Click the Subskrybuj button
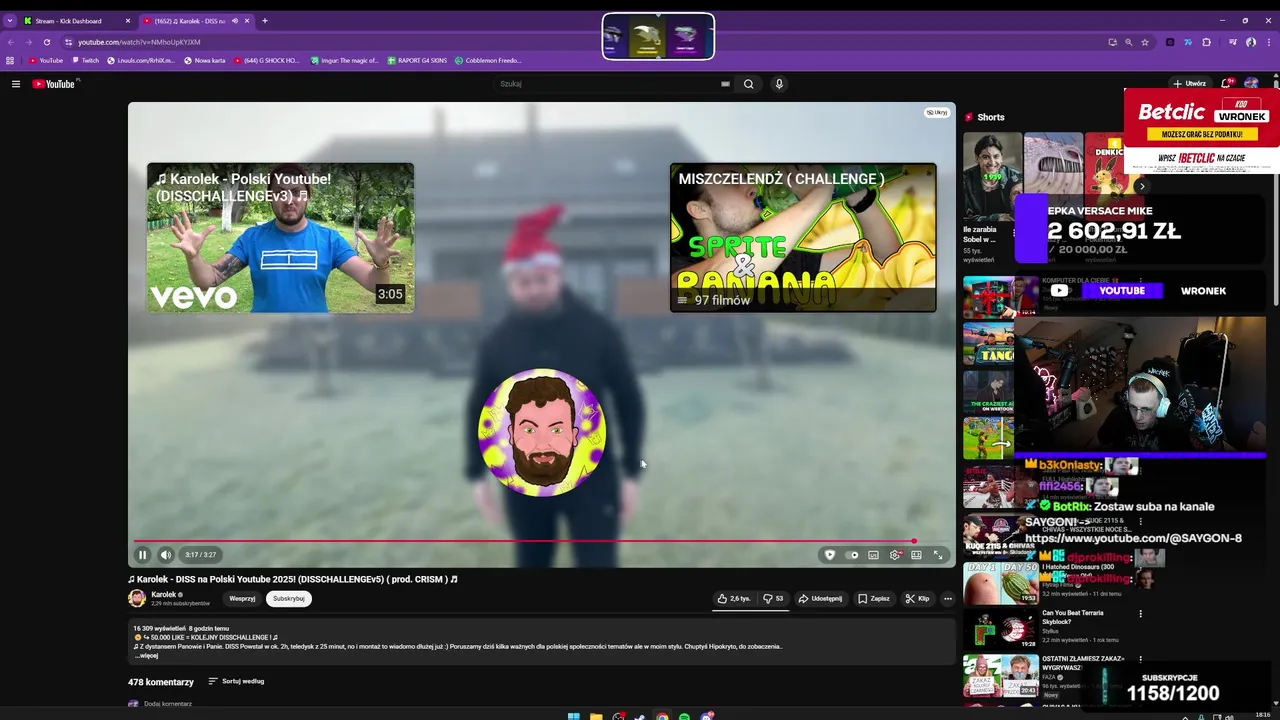 tap(289, 599)
